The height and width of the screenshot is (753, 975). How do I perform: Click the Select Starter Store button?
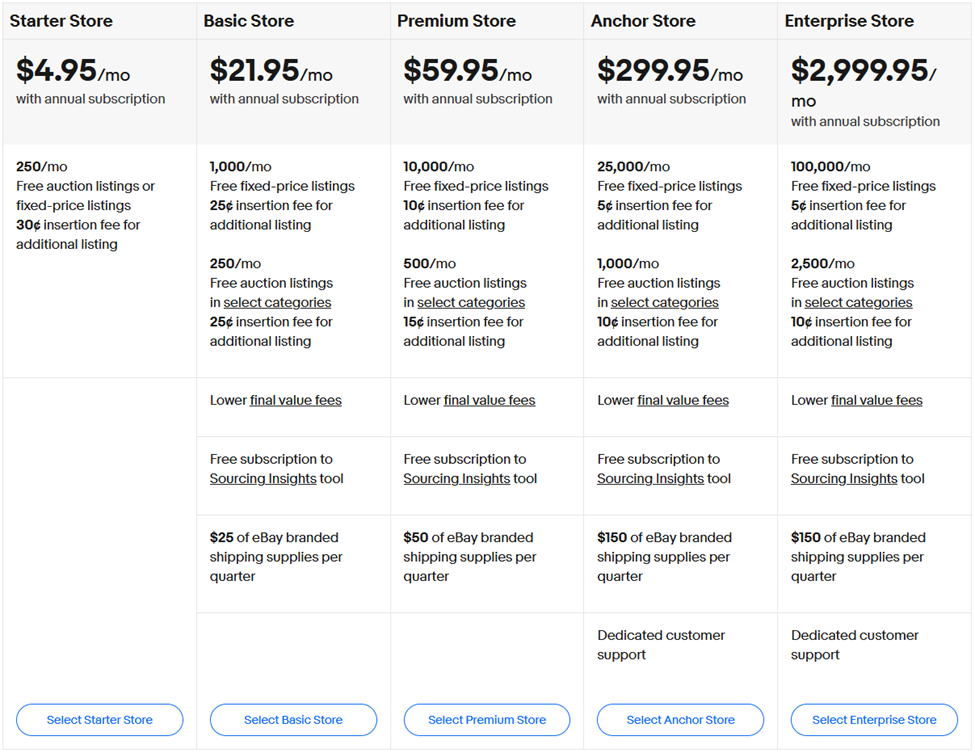pos(100,720)
